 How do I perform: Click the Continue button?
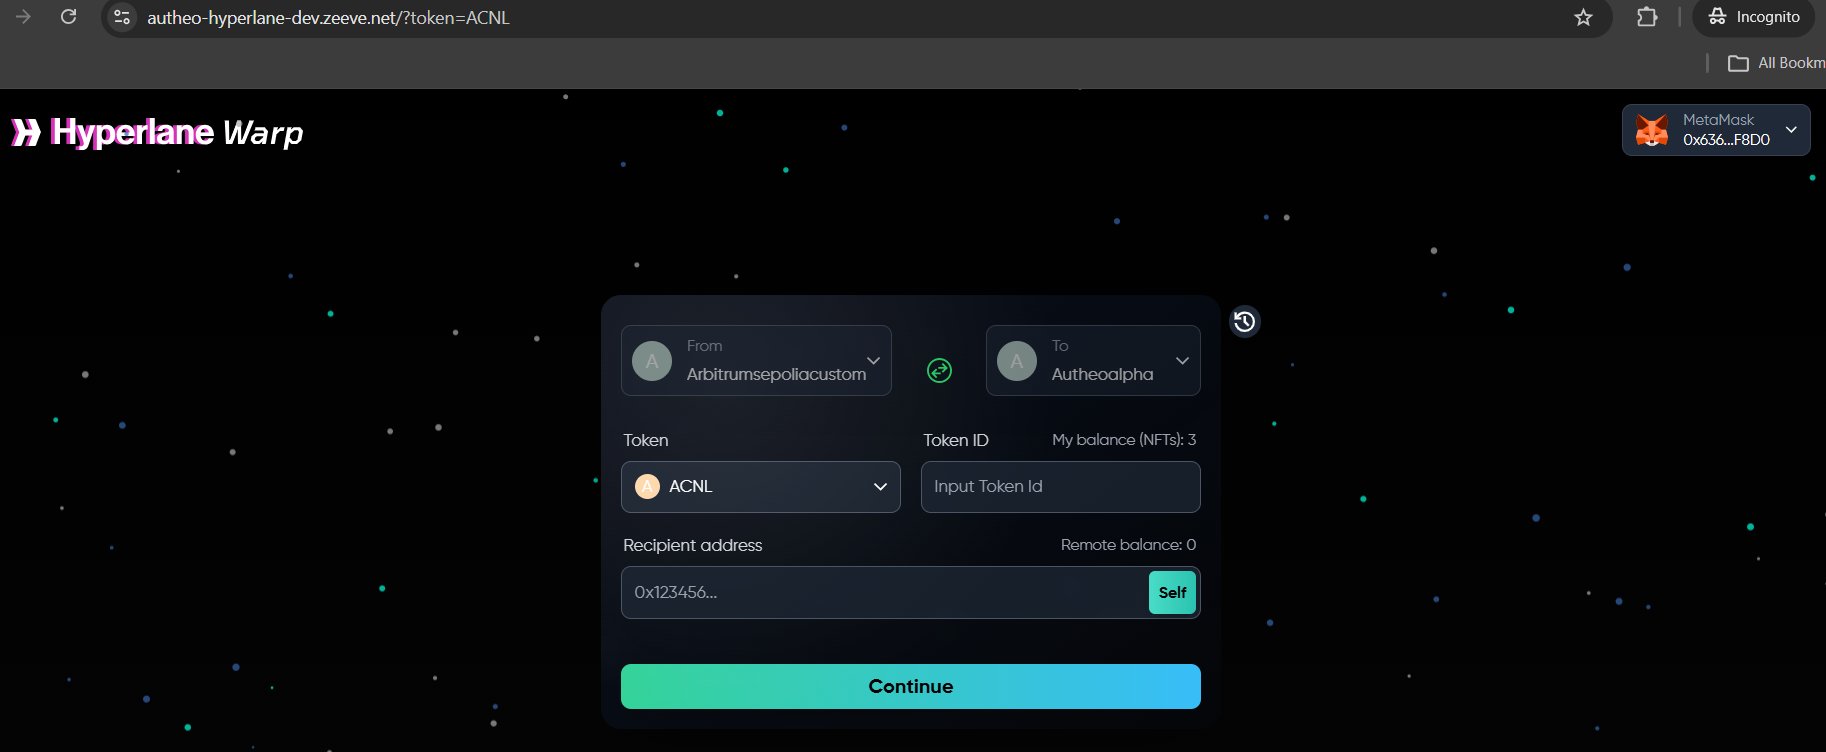(x=911, y=686)
